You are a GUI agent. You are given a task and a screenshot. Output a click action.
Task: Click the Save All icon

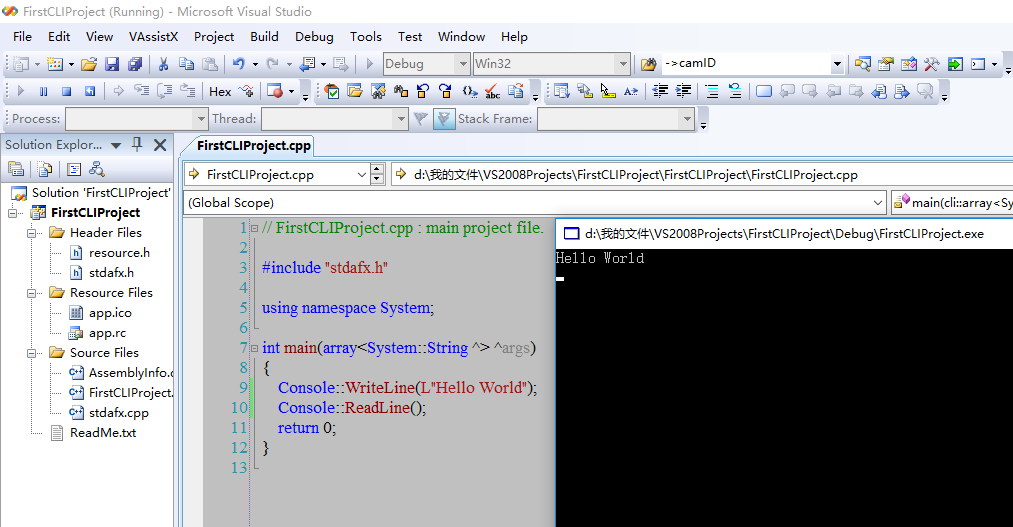(x=135, y=64)
